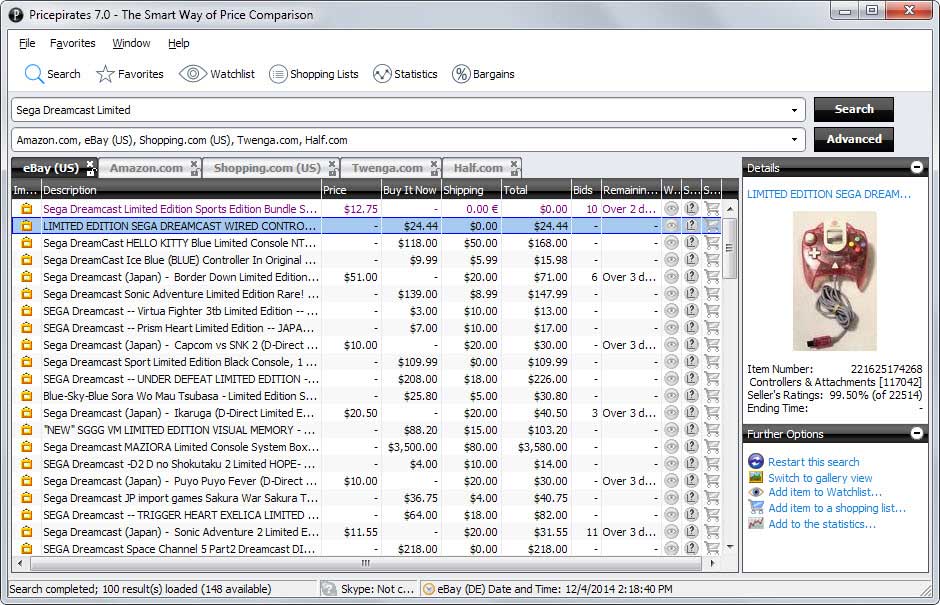Switch to the Amazon.com results tab
The height and width of the screenshot is (605, 940).
pyautogui.click(x=146, y=168)
